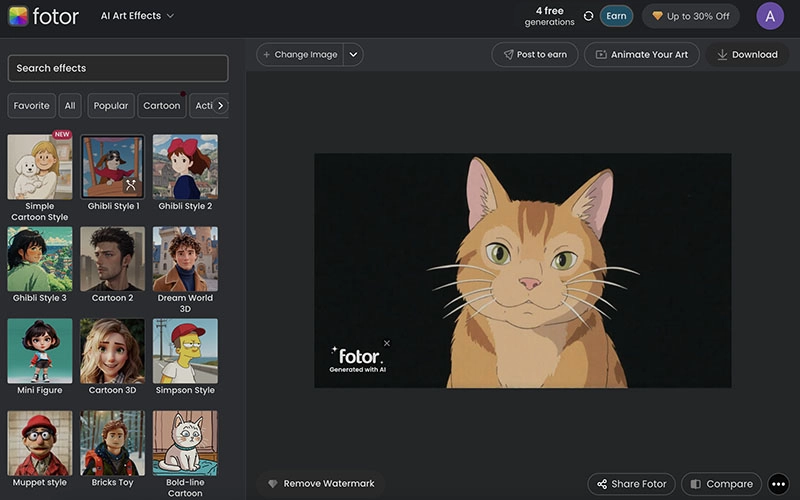800x500 pixels.
Task: Open the AI Art Effects dropdown
Action: tap(137, 16)
